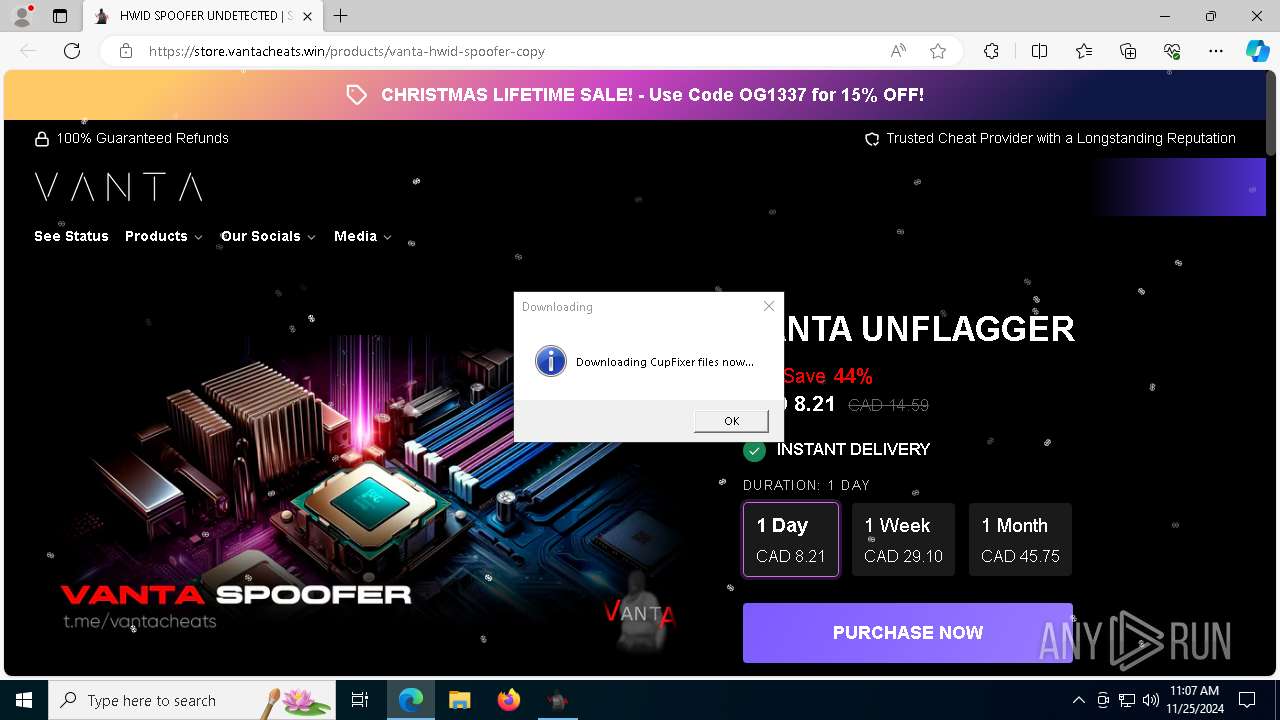Image resolution: width=1280 pixels, height=720 pixels.
Task: Open the notification center icon
Action: pos(1247,700)
